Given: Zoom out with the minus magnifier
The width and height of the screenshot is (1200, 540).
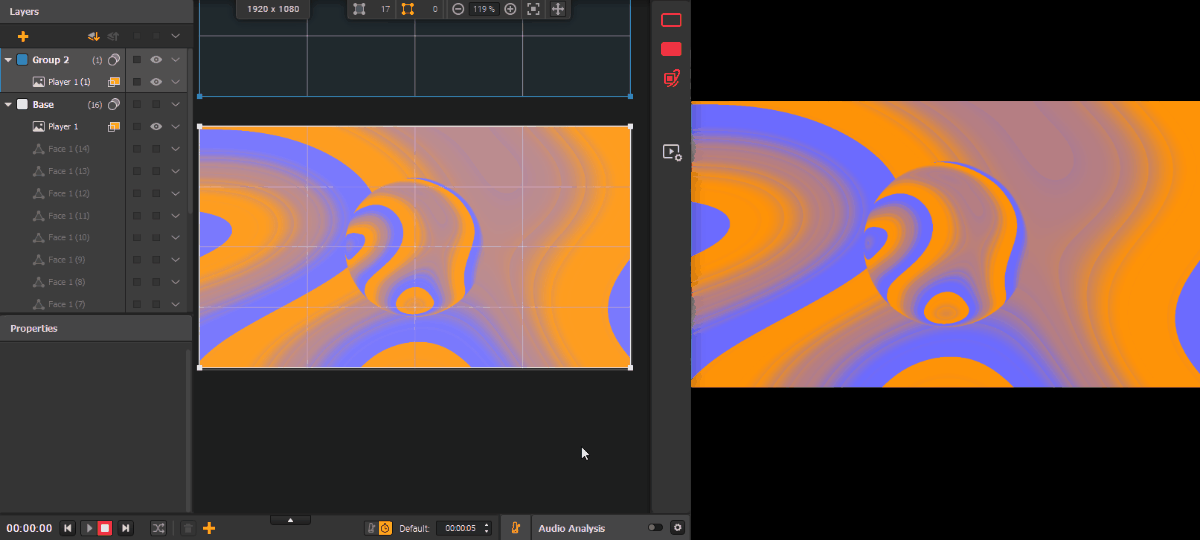Looking at the screenshot, I should tap(458, 9).
